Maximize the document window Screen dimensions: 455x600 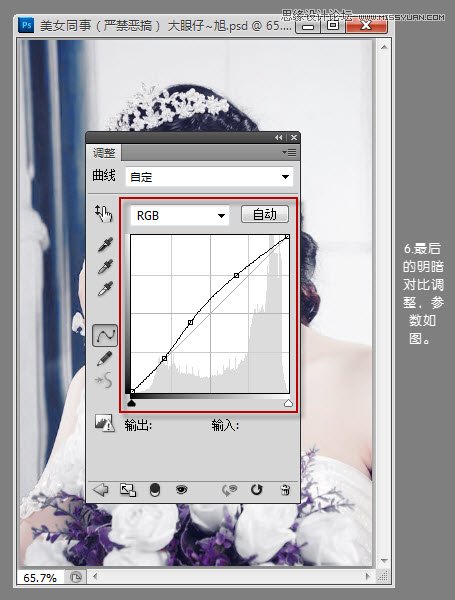point(333,26)
